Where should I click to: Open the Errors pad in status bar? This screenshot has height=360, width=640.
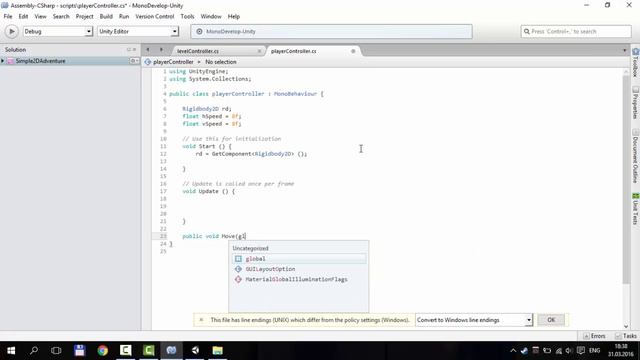[595, 336]
